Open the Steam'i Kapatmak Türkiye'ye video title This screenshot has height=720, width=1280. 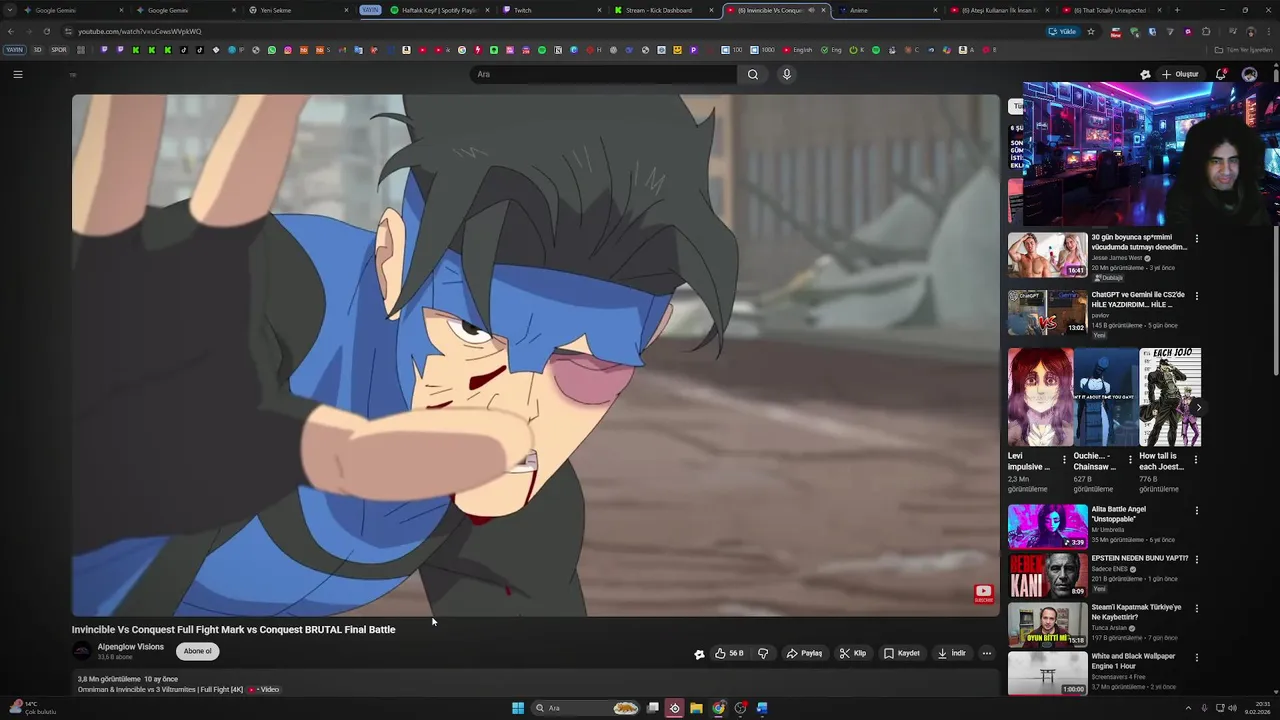pyautogui.click(x=1136, y=612)
